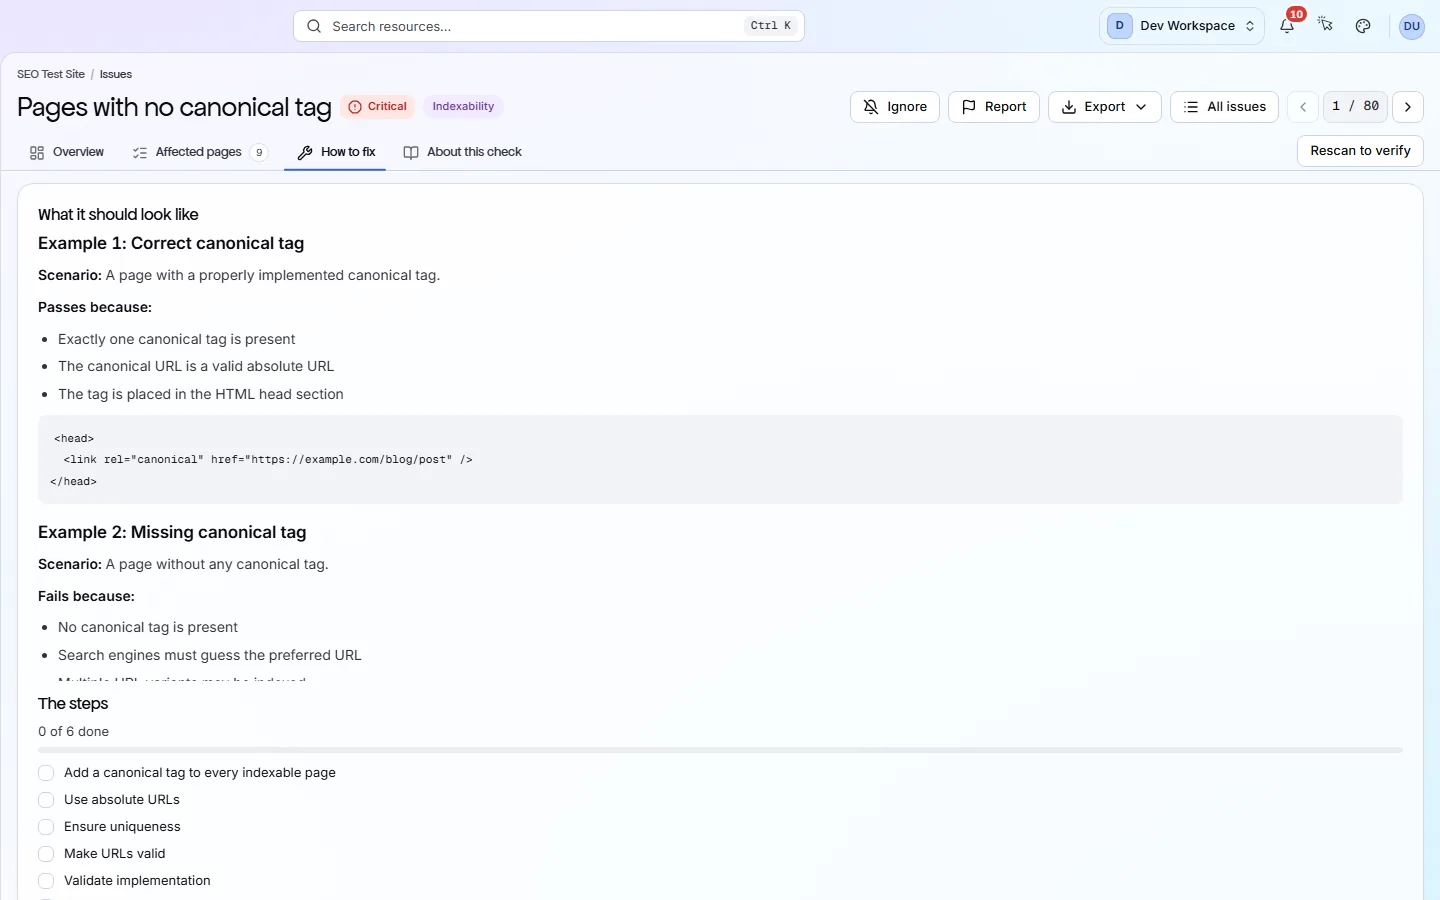Click the 'Search engines must guess the preferred URL' bullet

210,656
